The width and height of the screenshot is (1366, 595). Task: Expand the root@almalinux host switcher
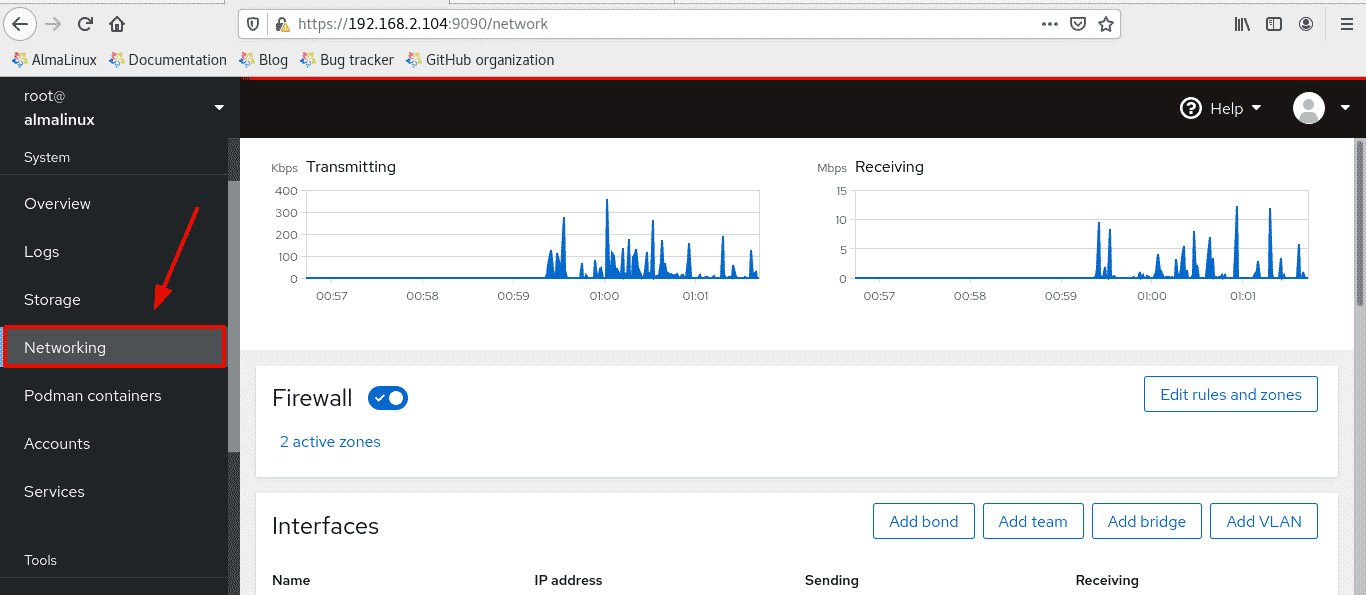[x=120, y=108]
